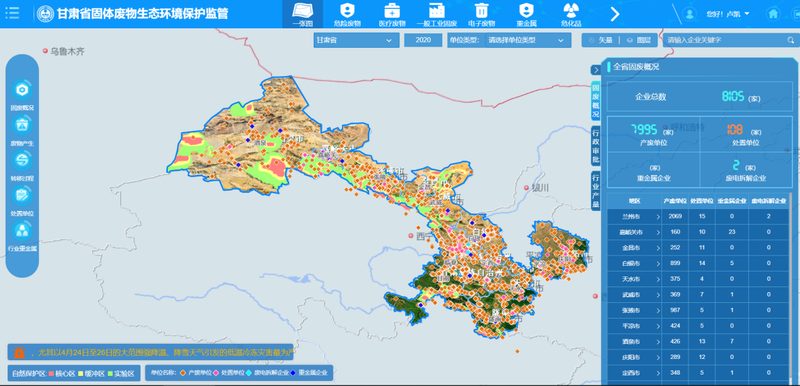The width and height of the screenshot is (800, 386).
Task: Click the 处置单位 sidebar icon
Action: click(x=22, y=195)
